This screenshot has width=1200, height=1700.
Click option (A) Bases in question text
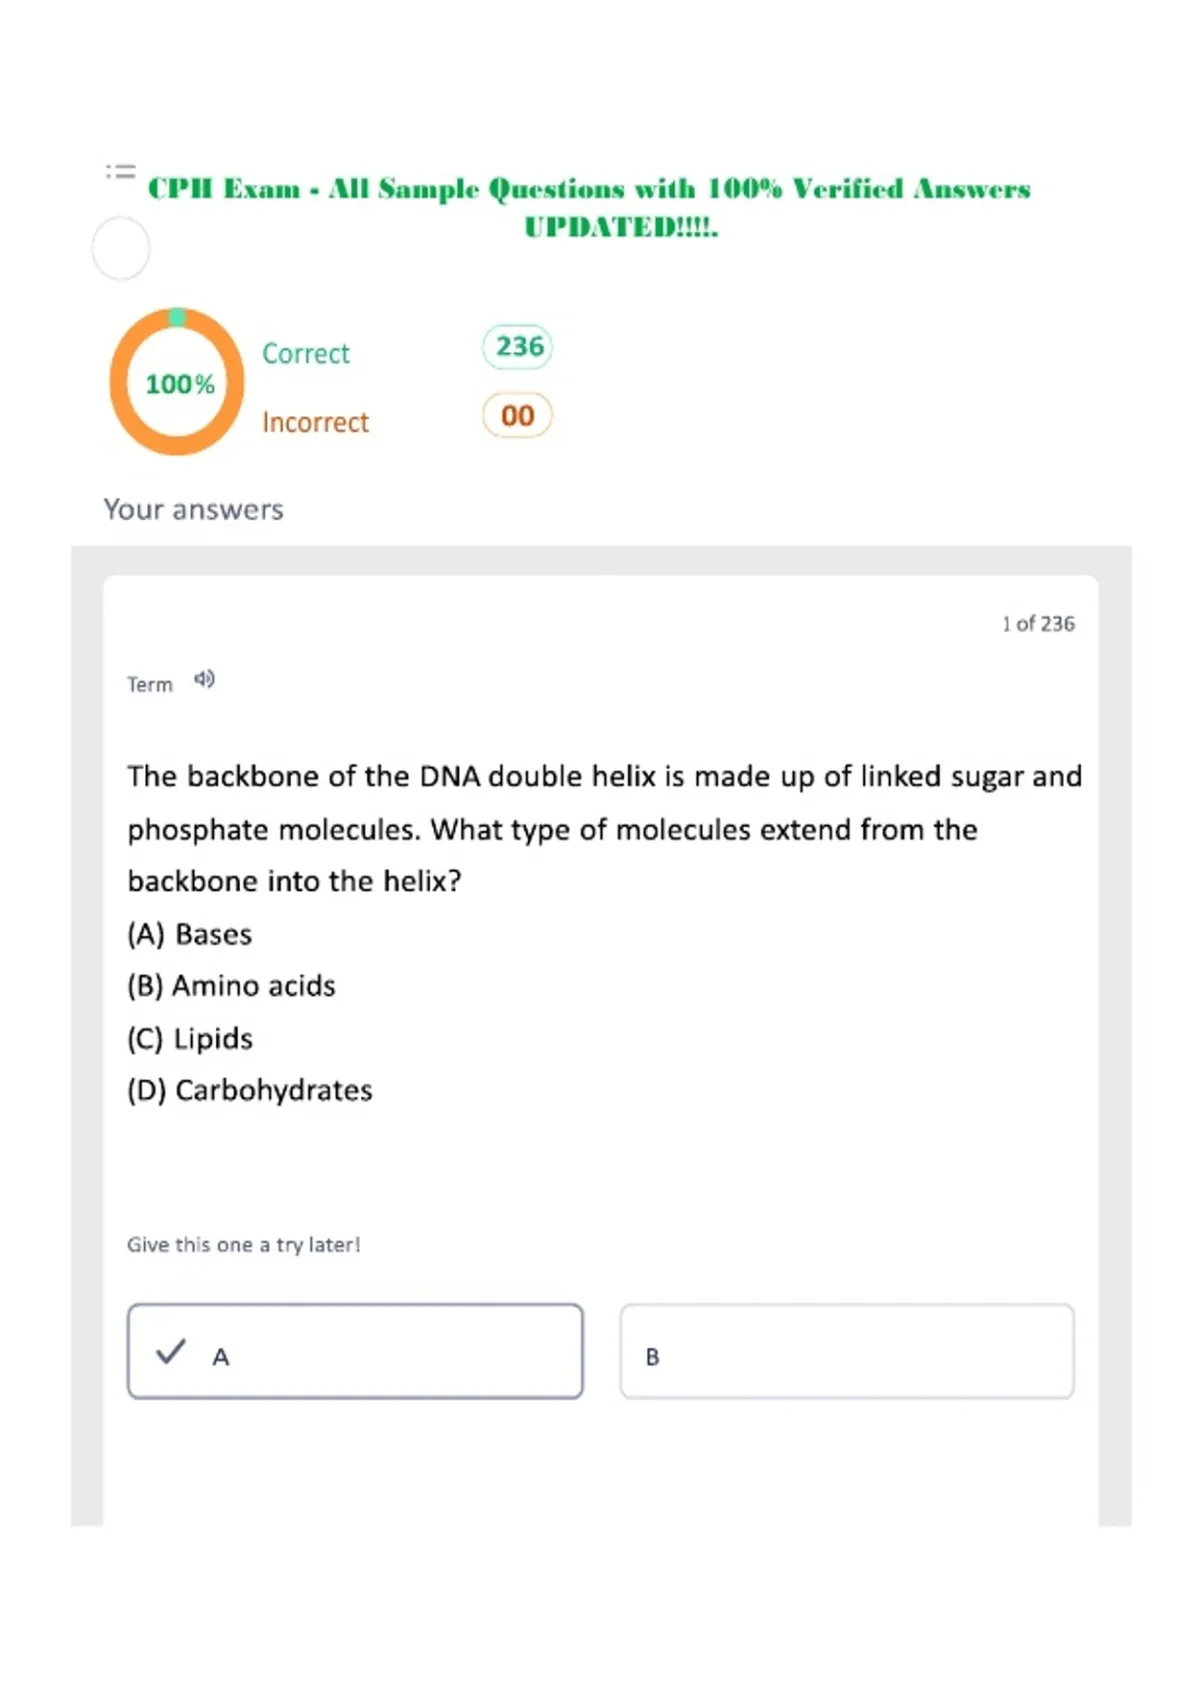click(189, 934)
